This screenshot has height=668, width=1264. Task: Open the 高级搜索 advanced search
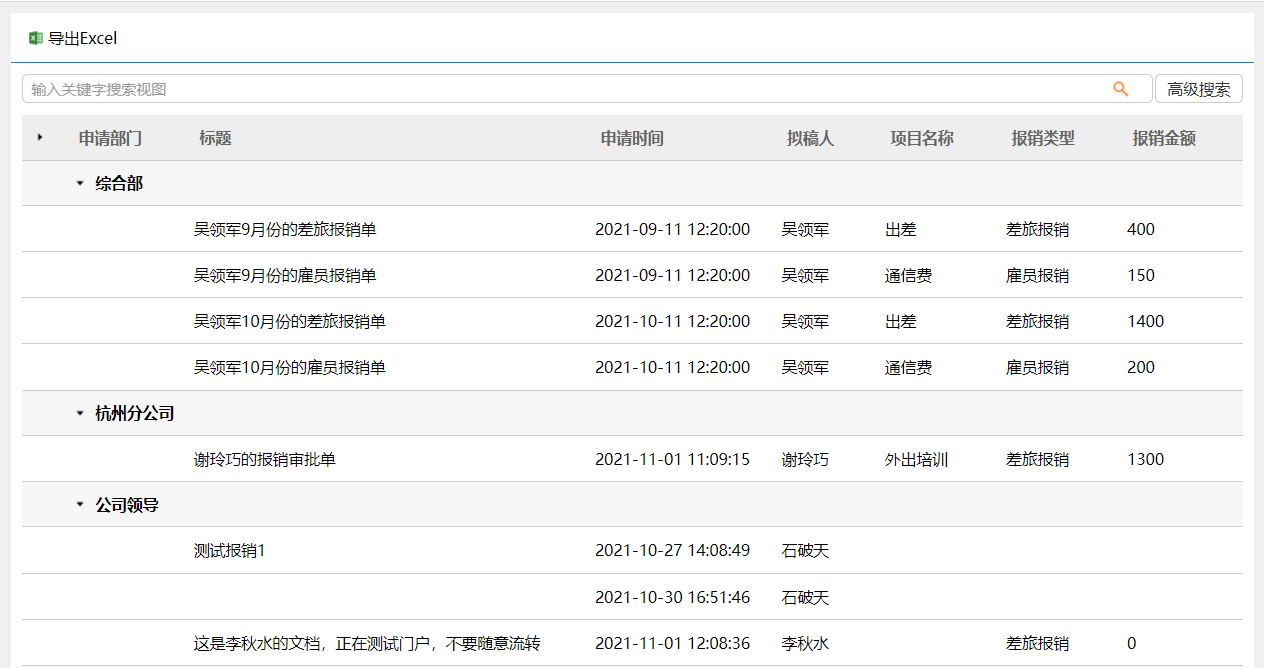[x=1198, y=89]
